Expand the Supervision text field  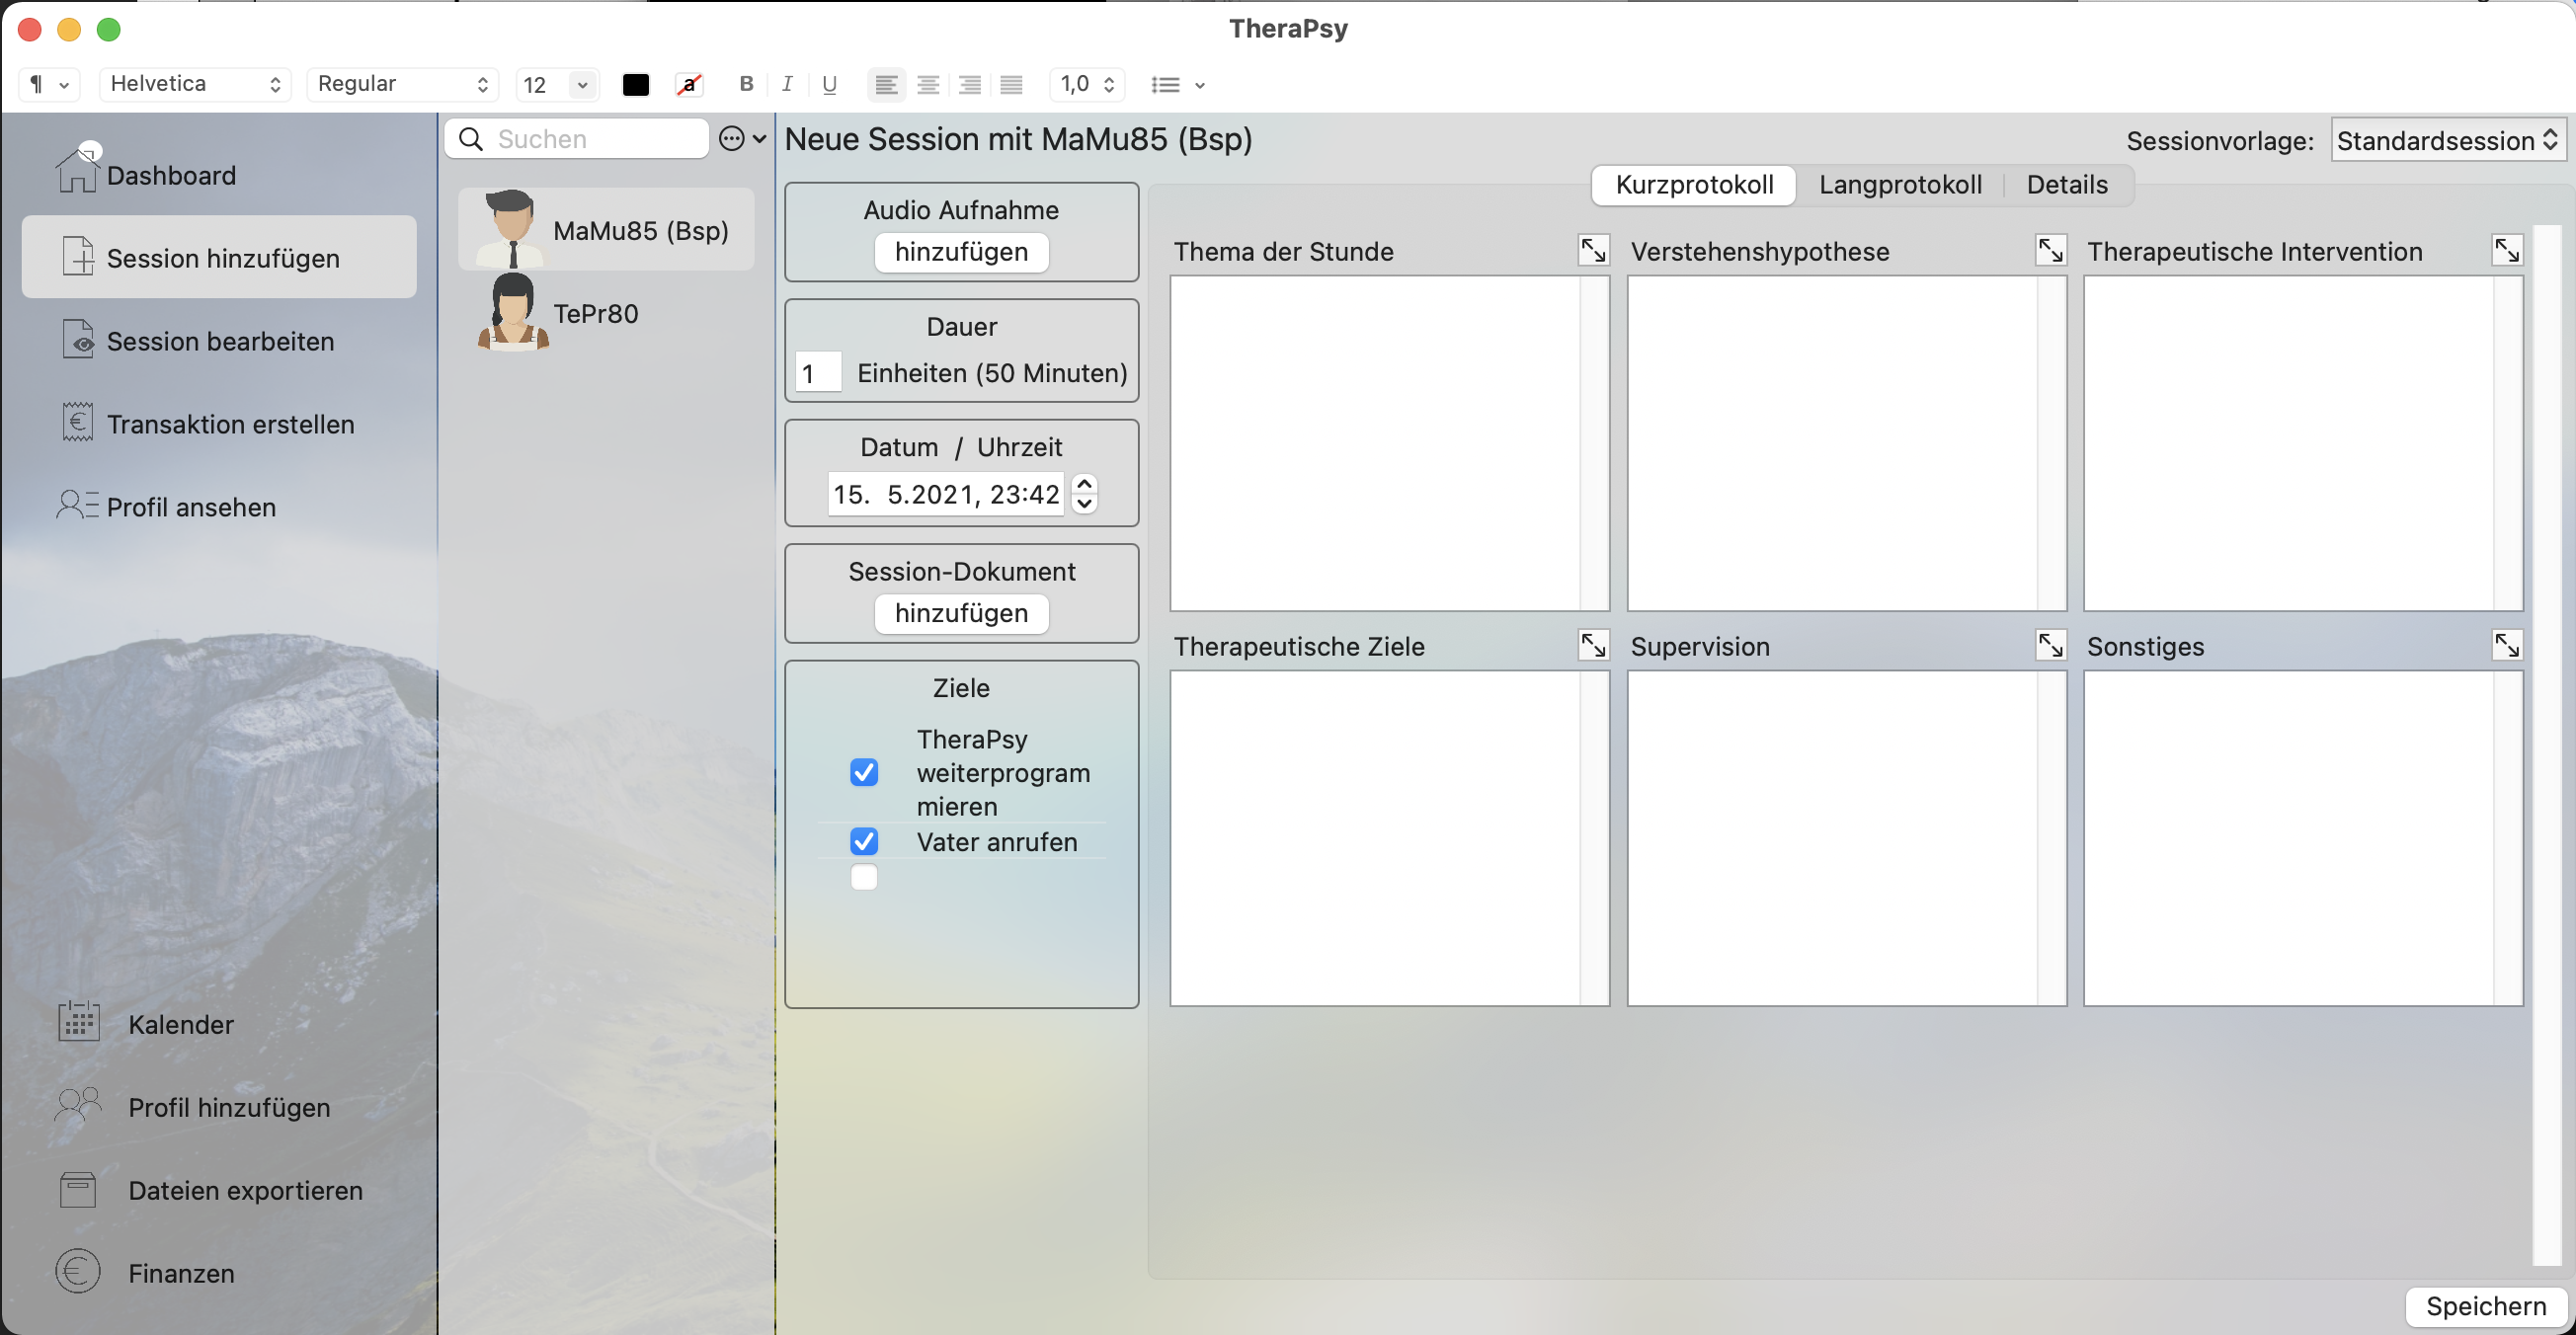[2050, 645]
